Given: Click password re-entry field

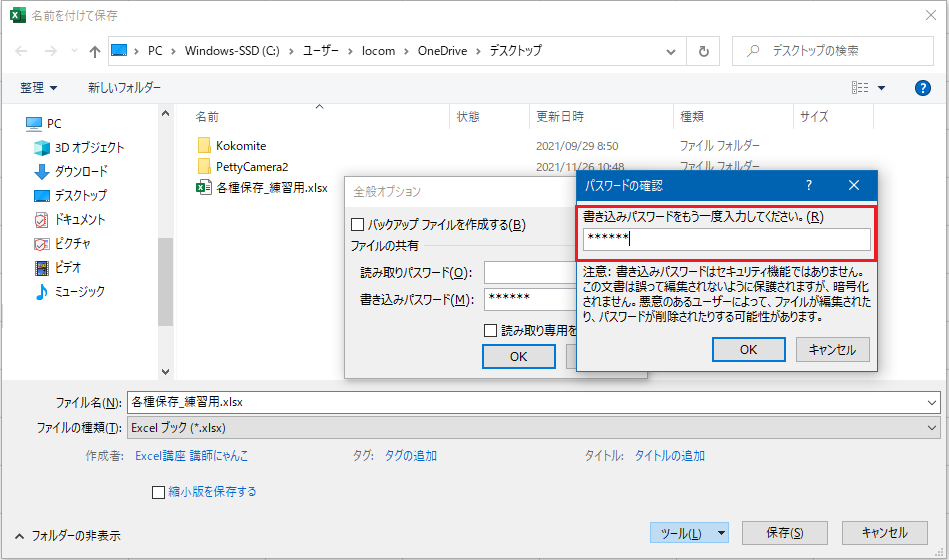Looking at the screenshot, I should (726, 239).
